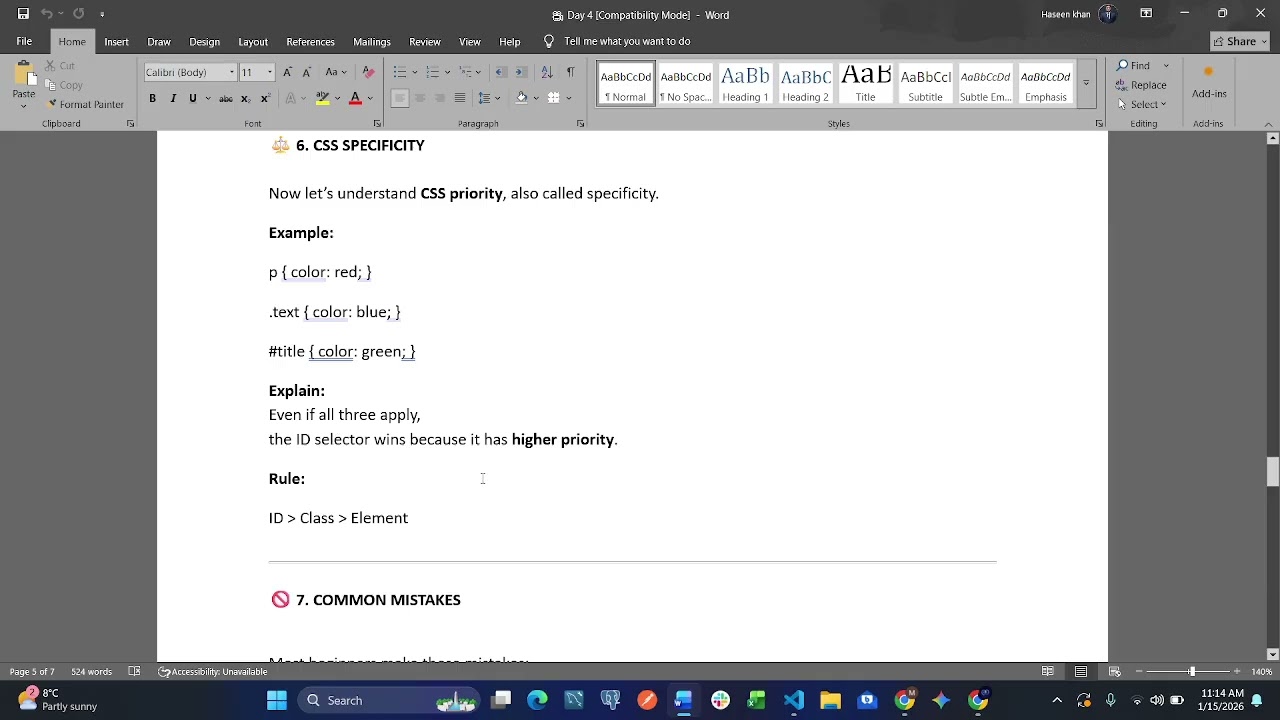This screenshot has width=1280, height=720.
Task: Toggle bold formatting
Action: click(x=152, y=98)
